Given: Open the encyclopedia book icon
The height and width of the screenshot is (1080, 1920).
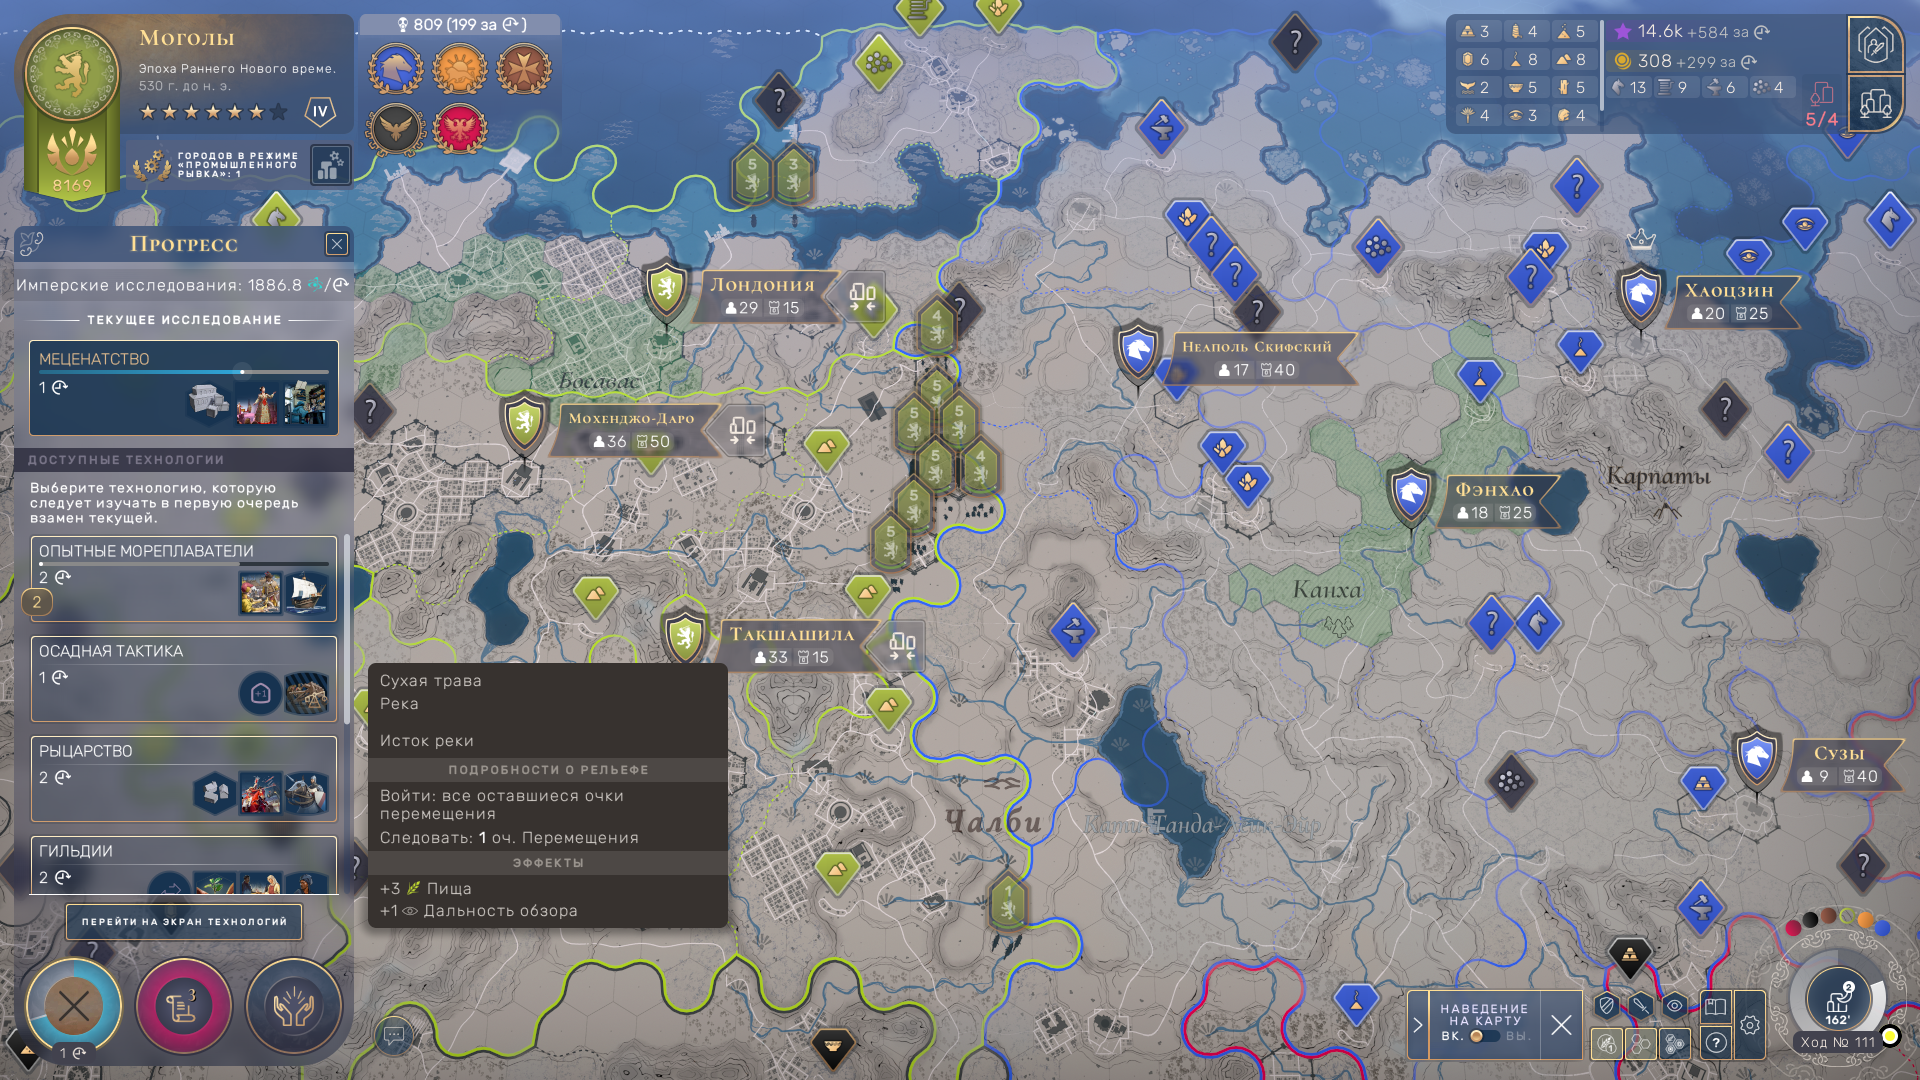Looking at the screenshot, I should 1715,1007.
